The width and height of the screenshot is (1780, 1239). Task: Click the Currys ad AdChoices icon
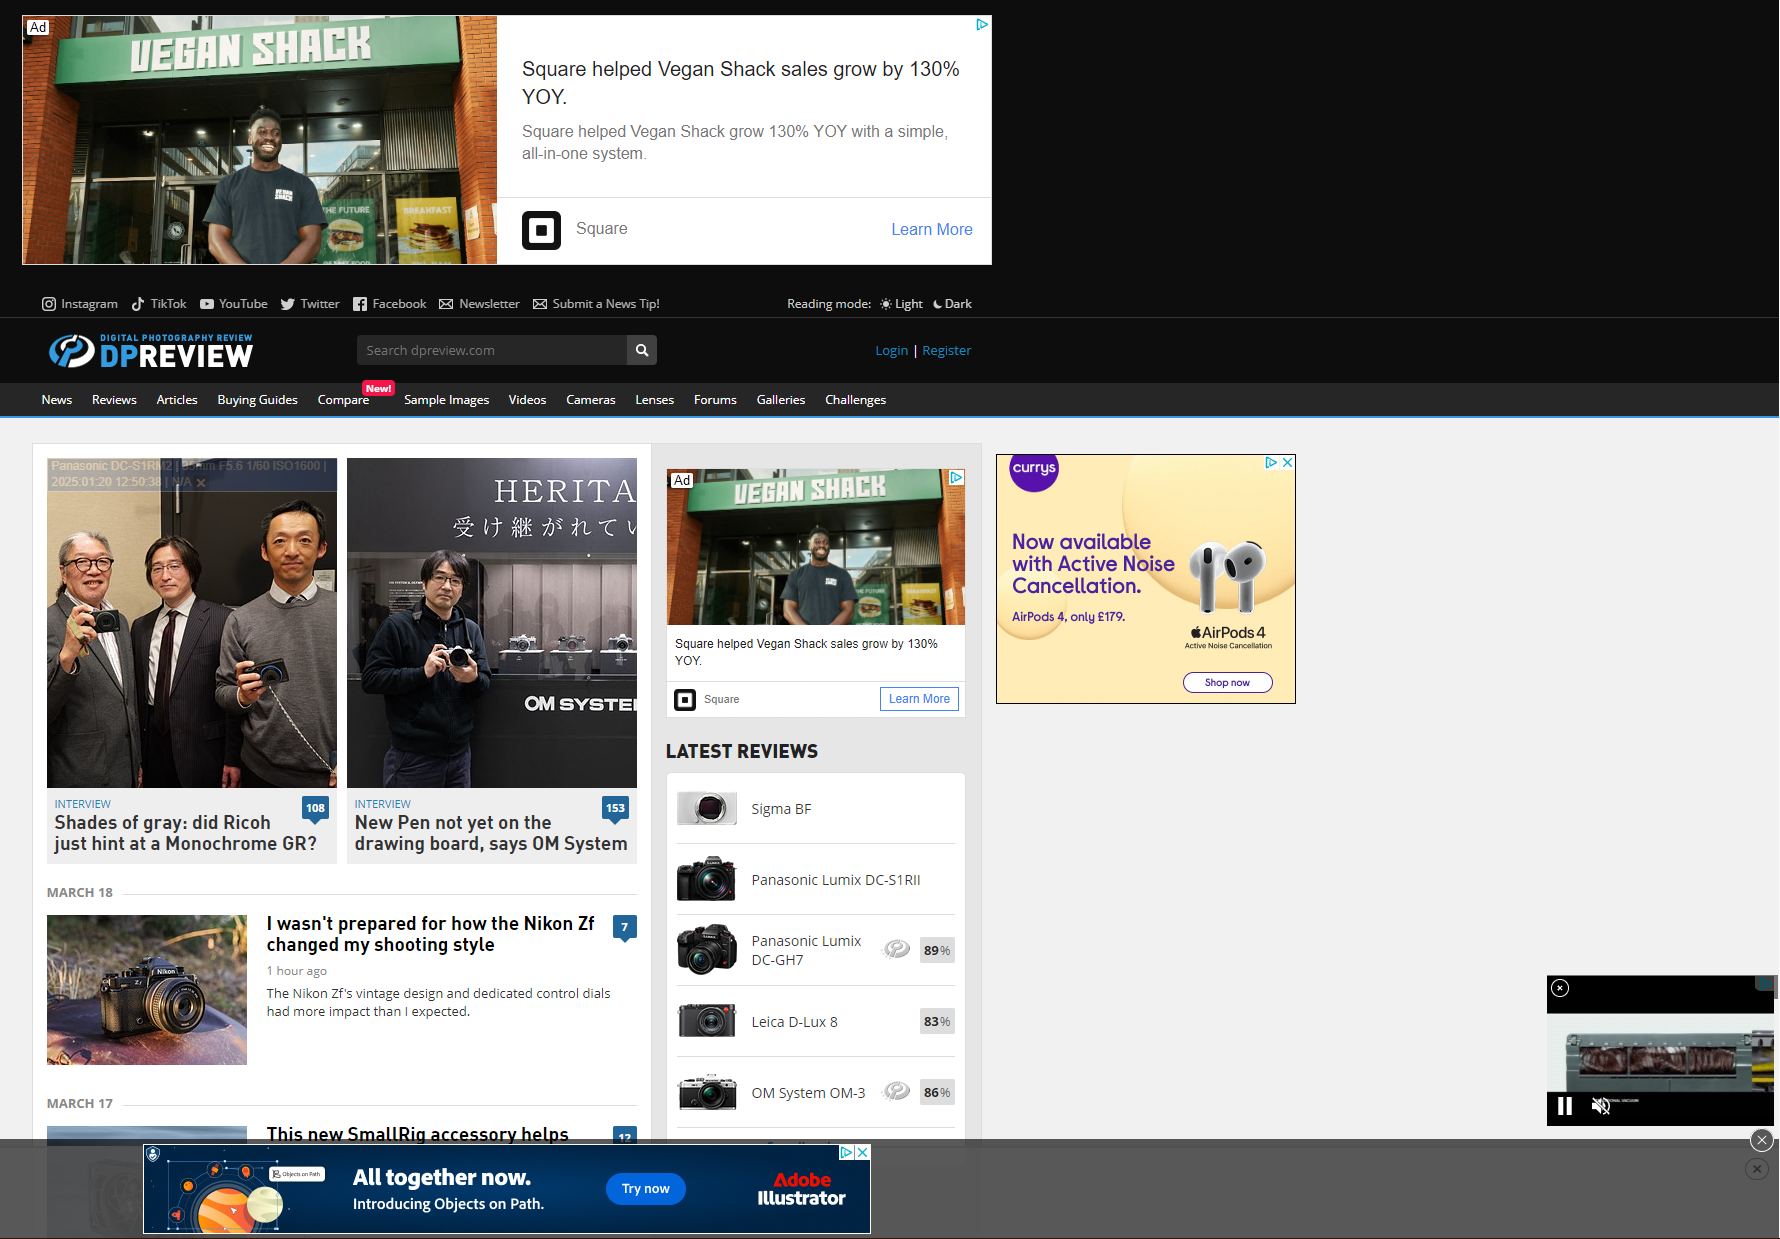1271,462
